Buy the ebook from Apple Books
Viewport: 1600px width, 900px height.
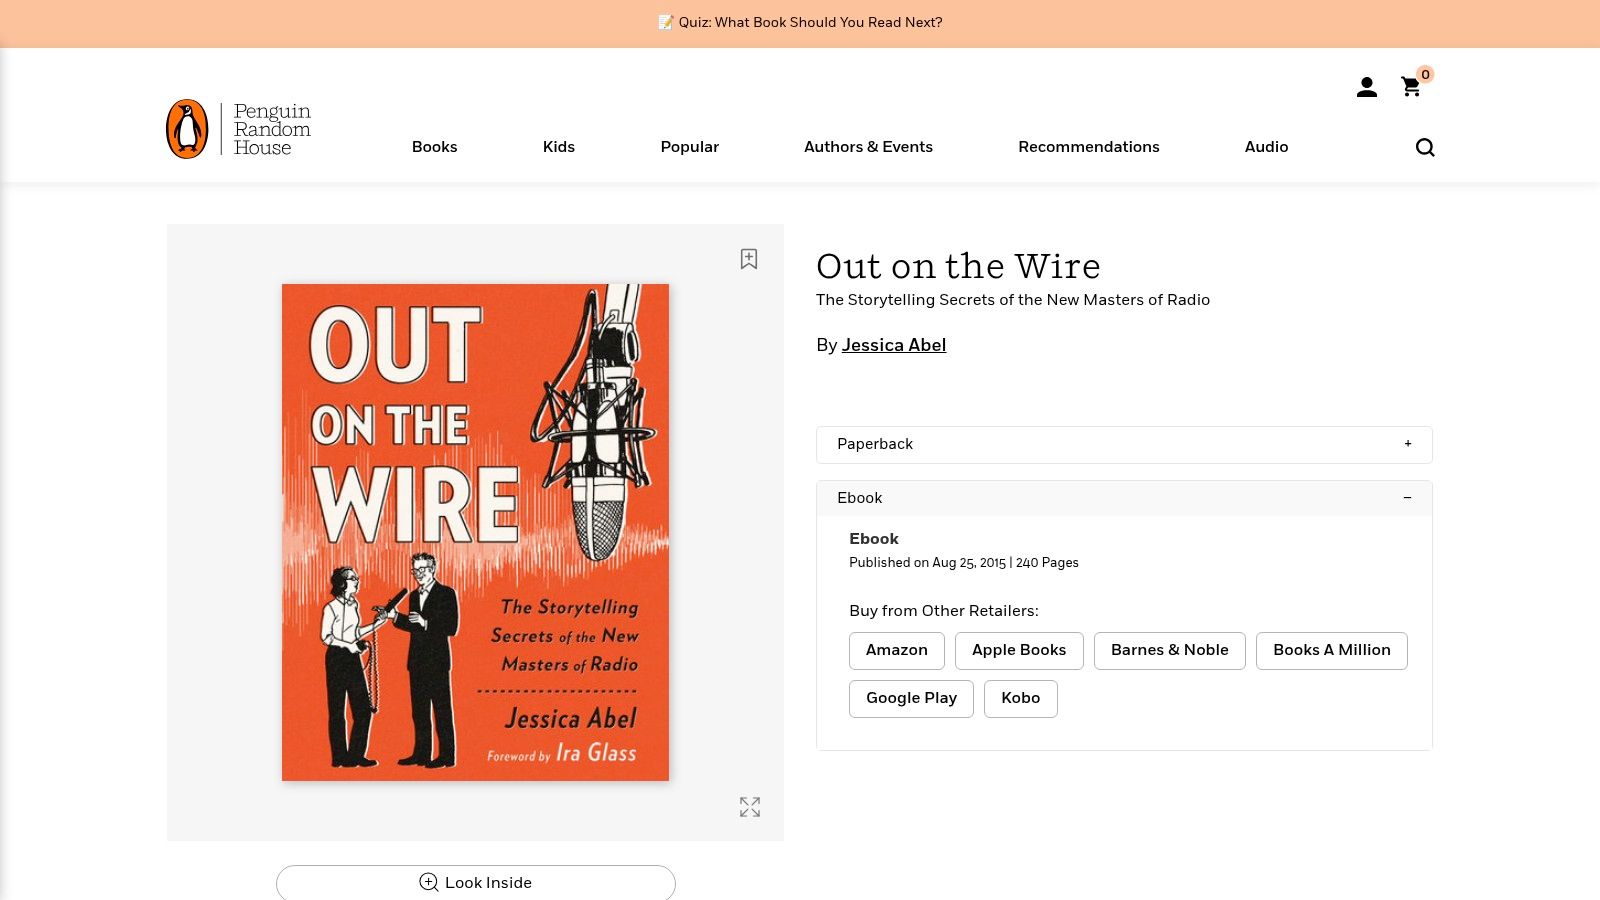(x=1019, y=651)
